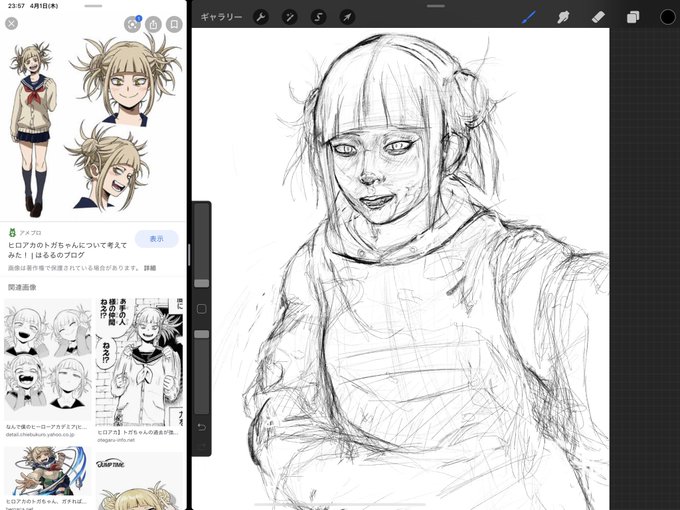Viewport: 680px width, 510px height.
Task: Open the Adjustments magic wand menu
Action: [x=289, y=17]
